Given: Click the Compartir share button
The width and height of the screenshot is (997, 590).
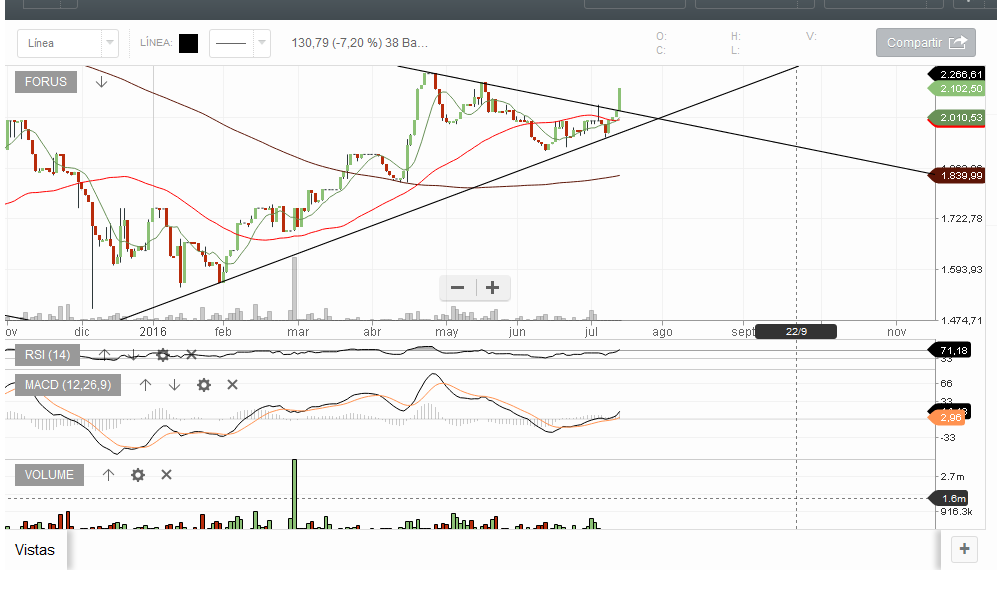Looking at the screenshot, I should coord(925,43).
